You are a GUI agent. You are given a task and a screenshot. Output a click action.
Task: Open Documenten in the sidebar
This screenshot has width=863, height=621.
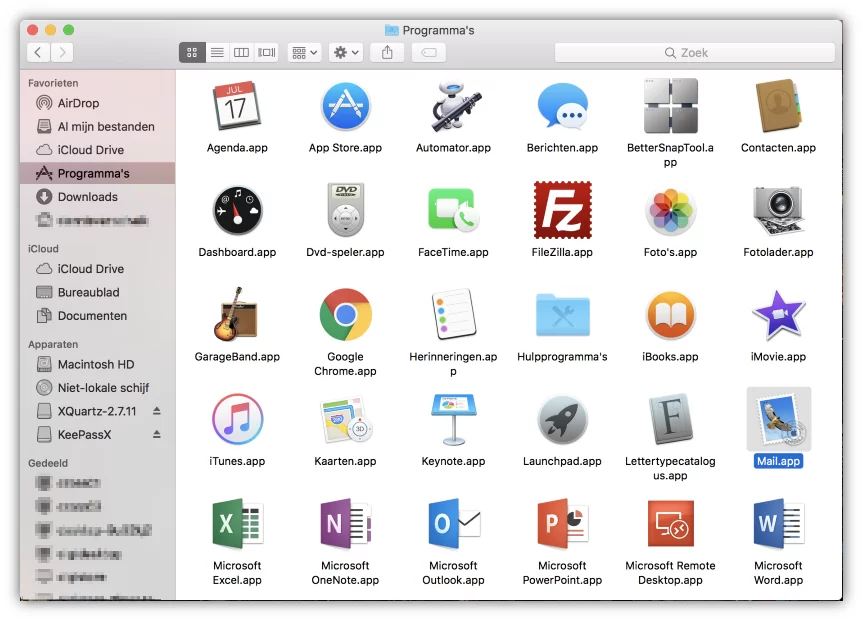click(97, 316)
